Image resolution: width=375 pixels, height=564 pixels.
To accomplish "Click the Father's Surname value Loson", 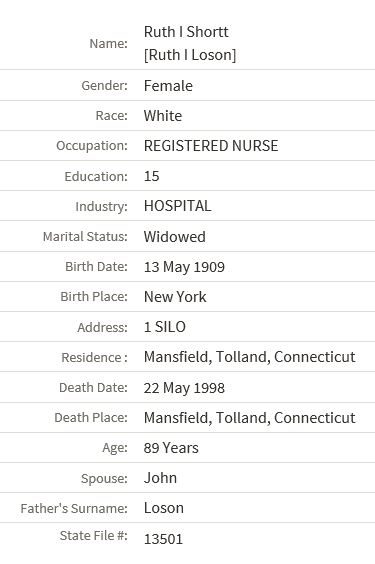I will click(x=164, y=508).
